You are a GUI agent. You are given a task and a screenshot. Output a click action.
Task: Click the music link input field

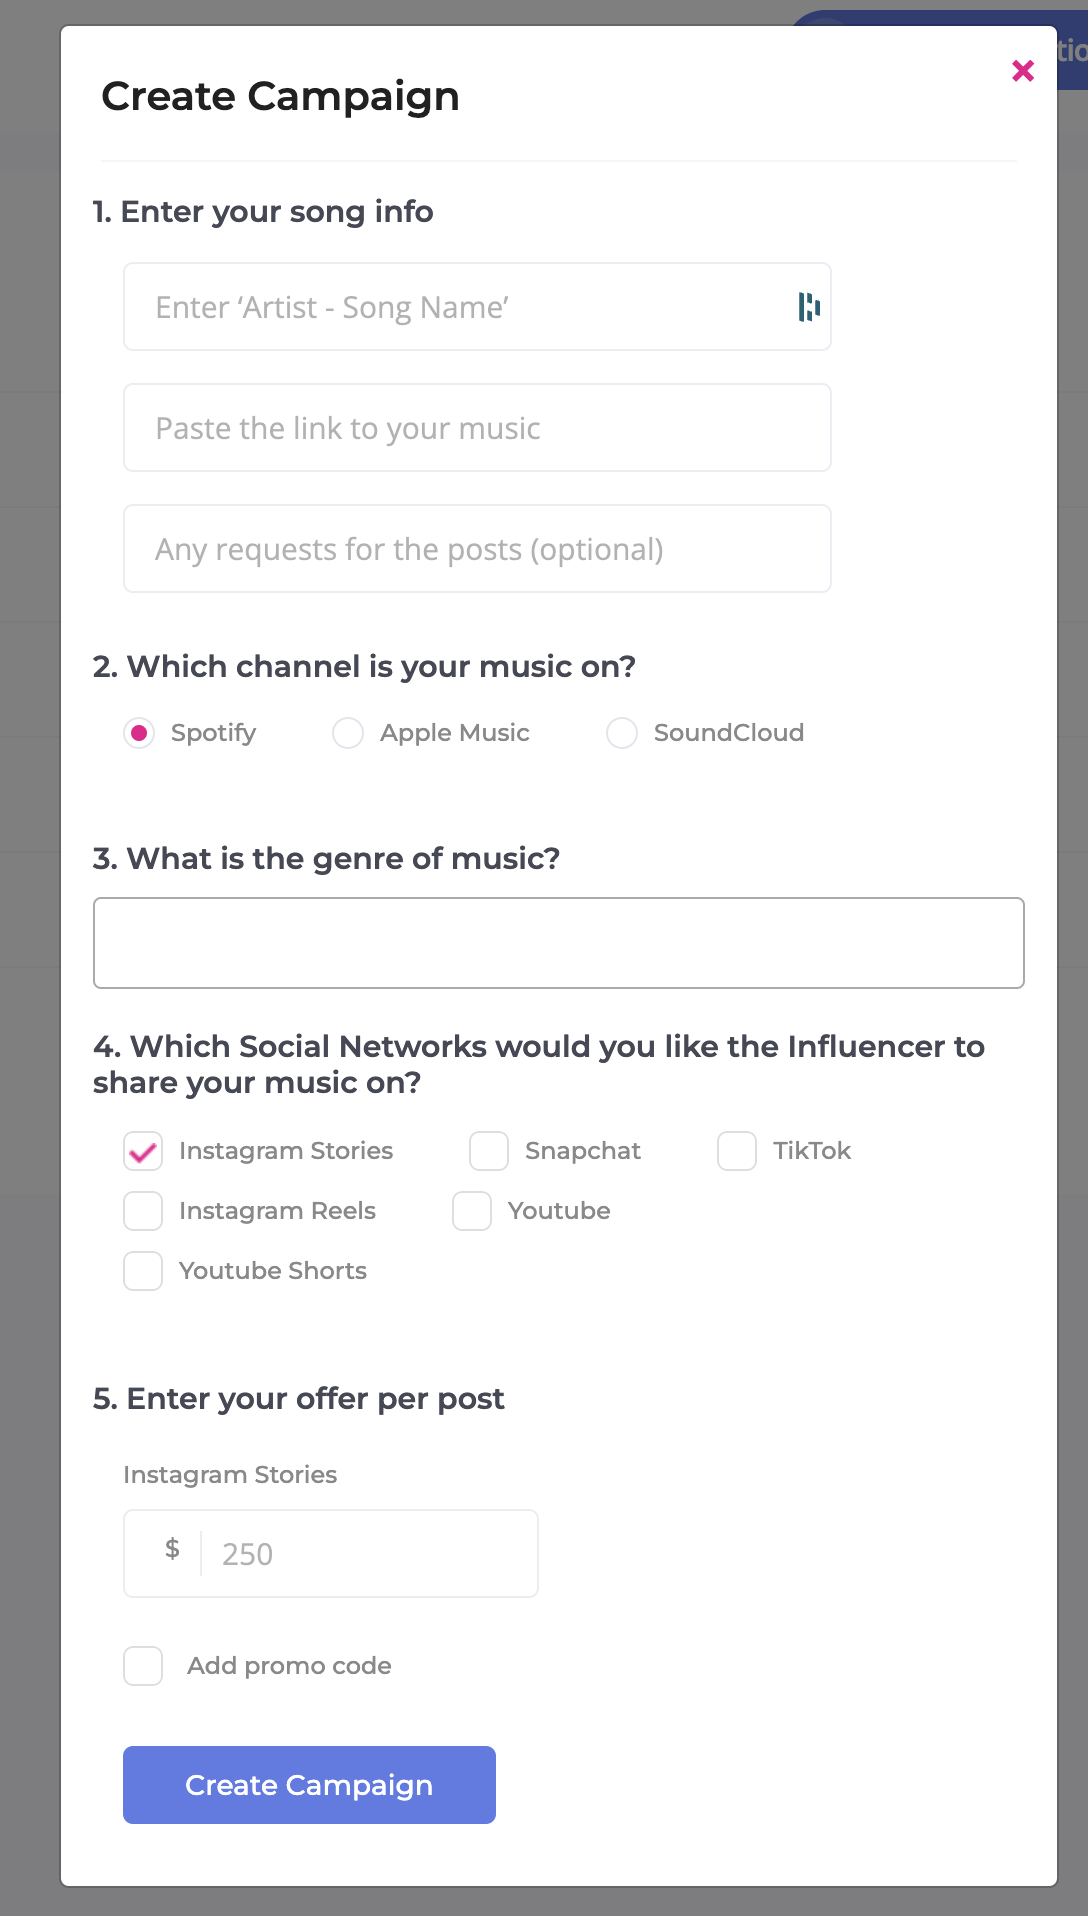point(477,428)
